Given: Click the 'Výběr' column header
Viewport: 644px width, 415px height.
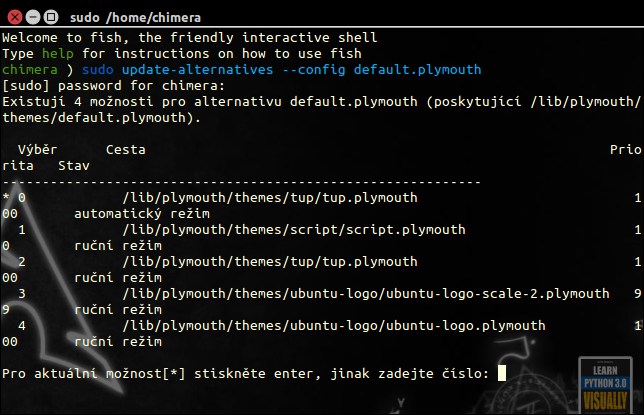Looking at the screenshot, I should [x=37, y=150].
